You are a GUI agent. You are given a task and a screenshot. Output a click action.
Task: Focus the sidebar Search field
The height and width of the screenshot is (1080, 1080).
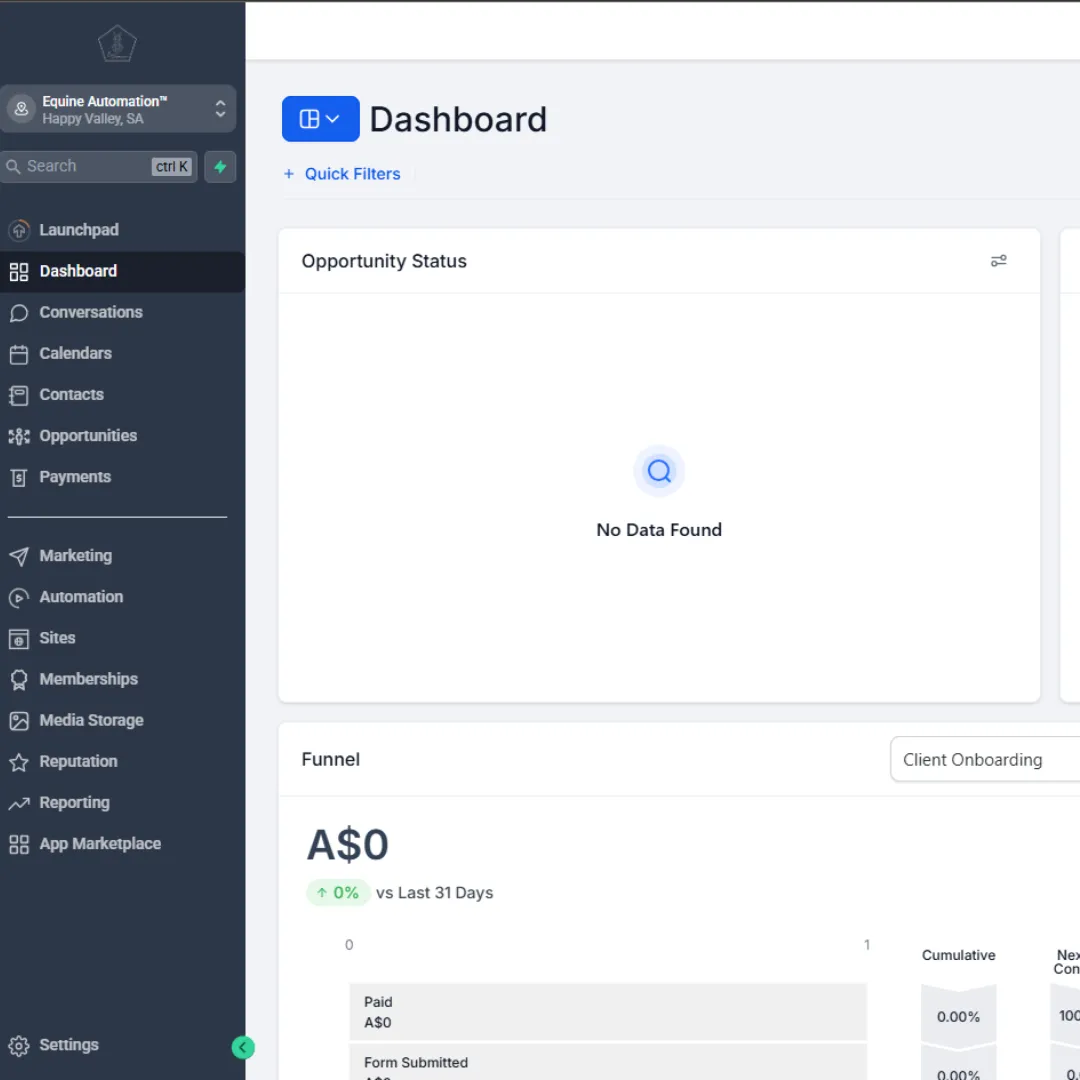point(98,167)
